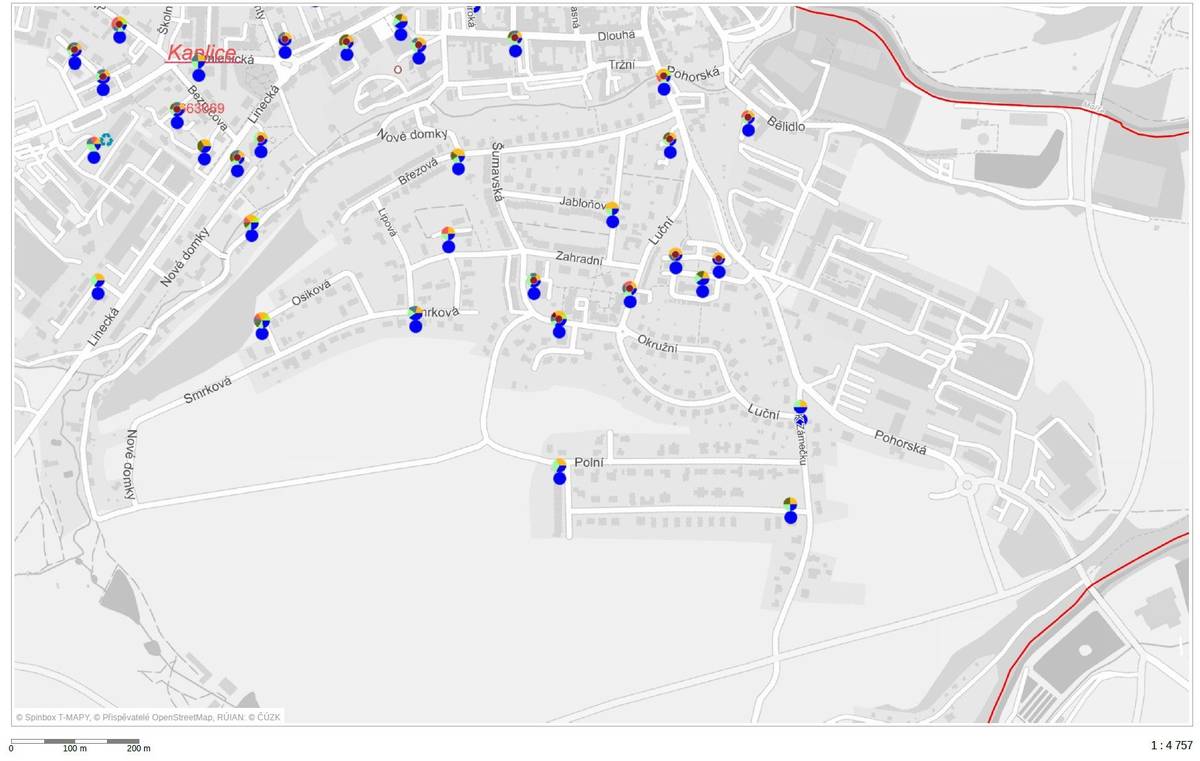Select the marker at Osiková street start
Viewport: 1200px width, 761px height.
262,326
